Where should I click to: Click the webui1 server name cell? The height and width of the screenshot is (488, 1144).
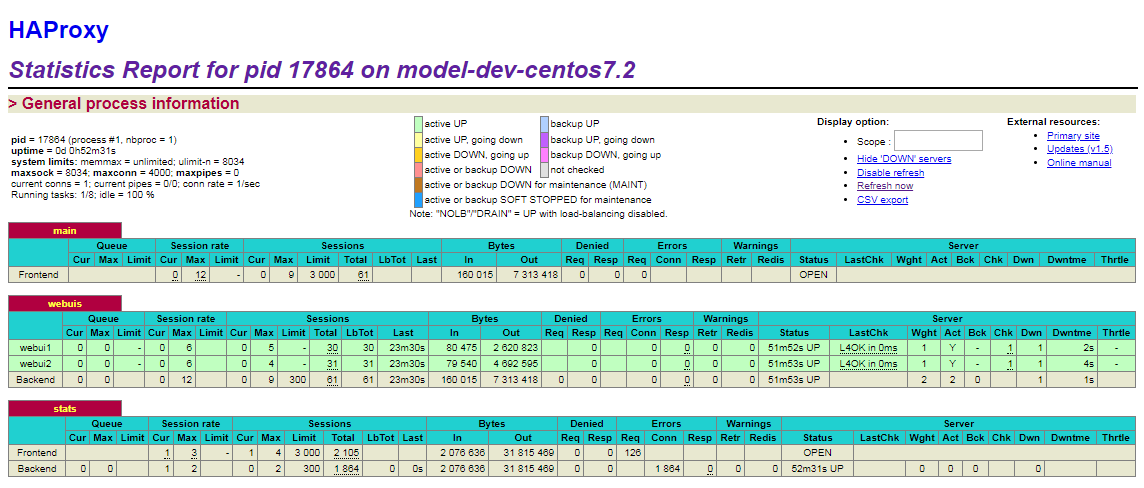[x=35, y=348]
